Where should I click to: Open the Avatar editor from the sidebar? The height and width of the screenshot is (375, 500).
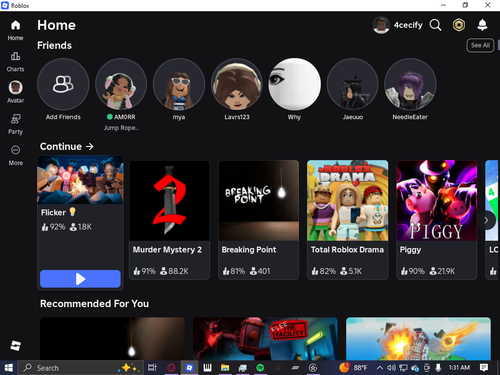(15, 92)
